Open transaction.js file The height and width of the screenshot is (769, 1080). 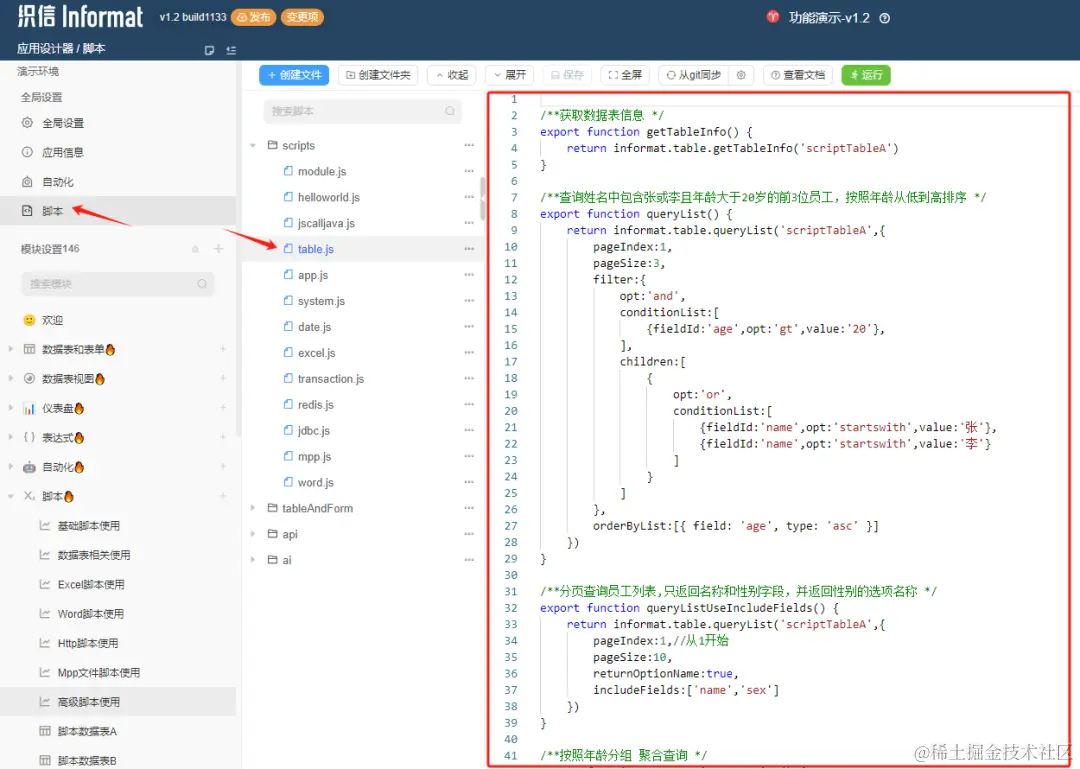[331, 379]
